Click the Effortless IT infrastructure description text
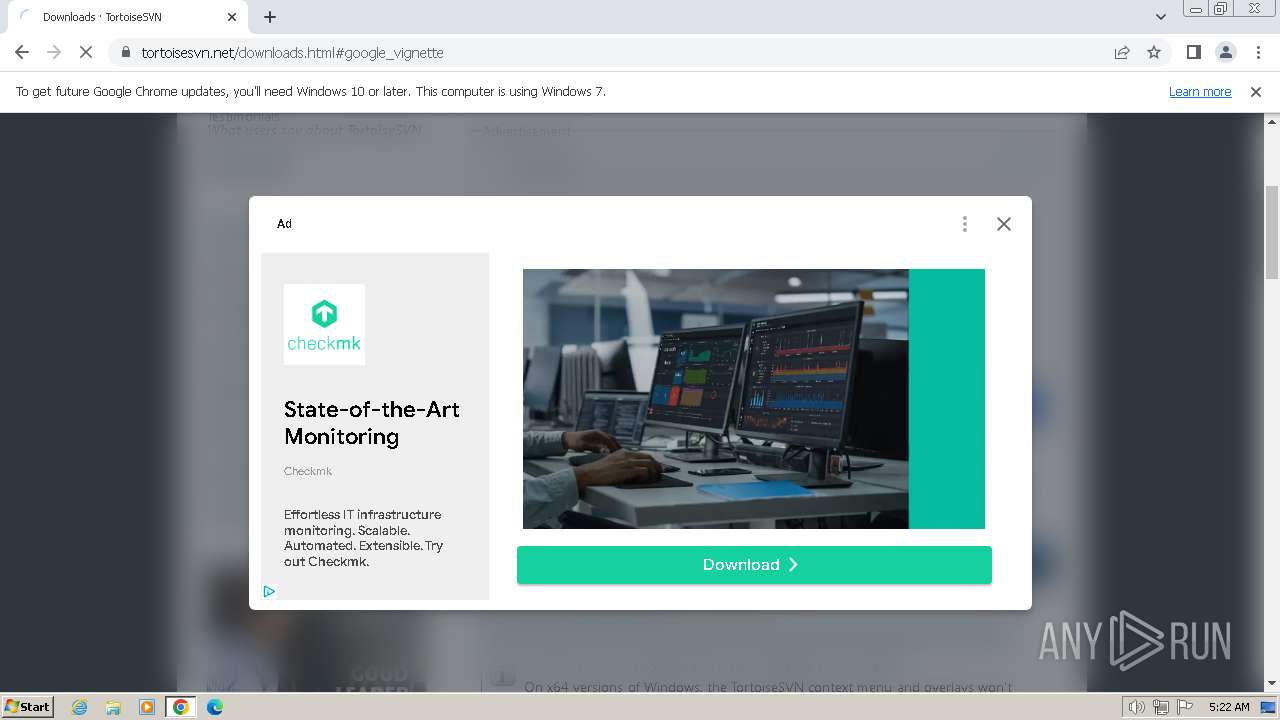Viewport: 1280px width, 720px height. [x=363, y=538]
